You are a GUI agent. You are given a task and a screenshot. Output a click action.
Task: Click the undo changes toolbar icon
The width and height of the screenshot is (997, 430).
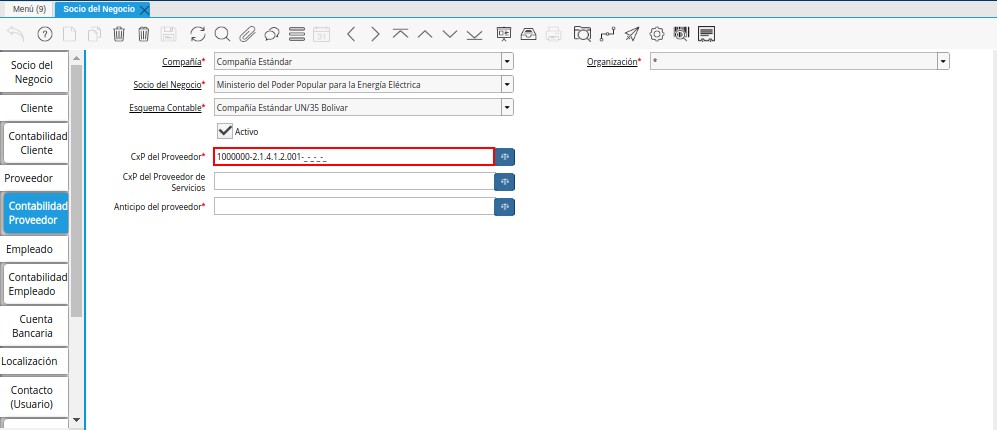[16, 34]
